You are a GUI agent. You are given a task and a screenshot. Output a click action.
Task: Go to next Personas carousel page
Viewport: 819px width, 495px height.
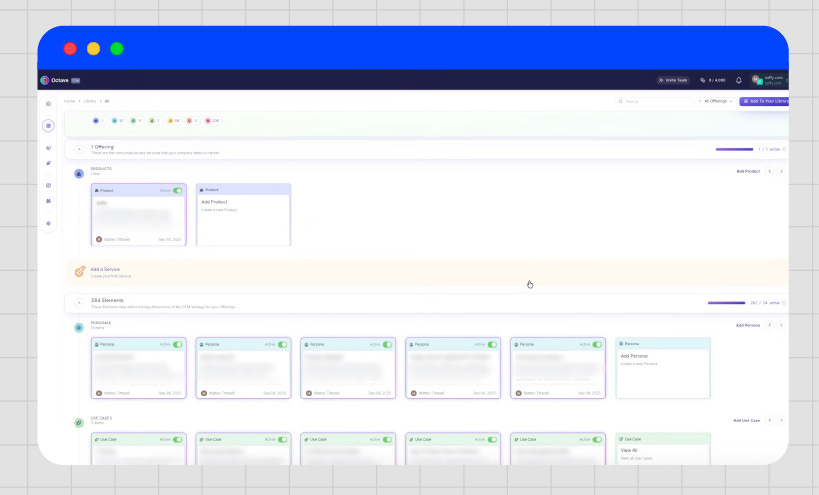(x=781, y=325)
